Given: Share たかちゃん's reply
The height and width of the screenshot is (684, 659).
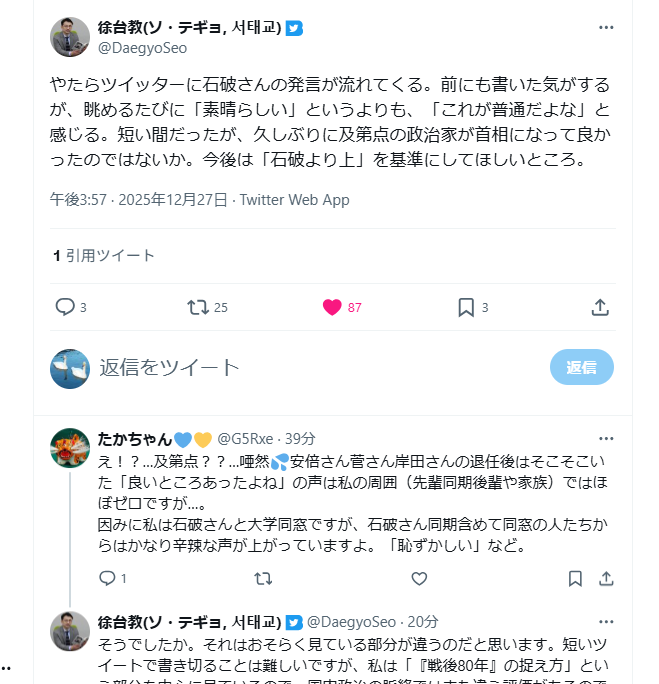Looking at the screenshot, I should point(606,578).
